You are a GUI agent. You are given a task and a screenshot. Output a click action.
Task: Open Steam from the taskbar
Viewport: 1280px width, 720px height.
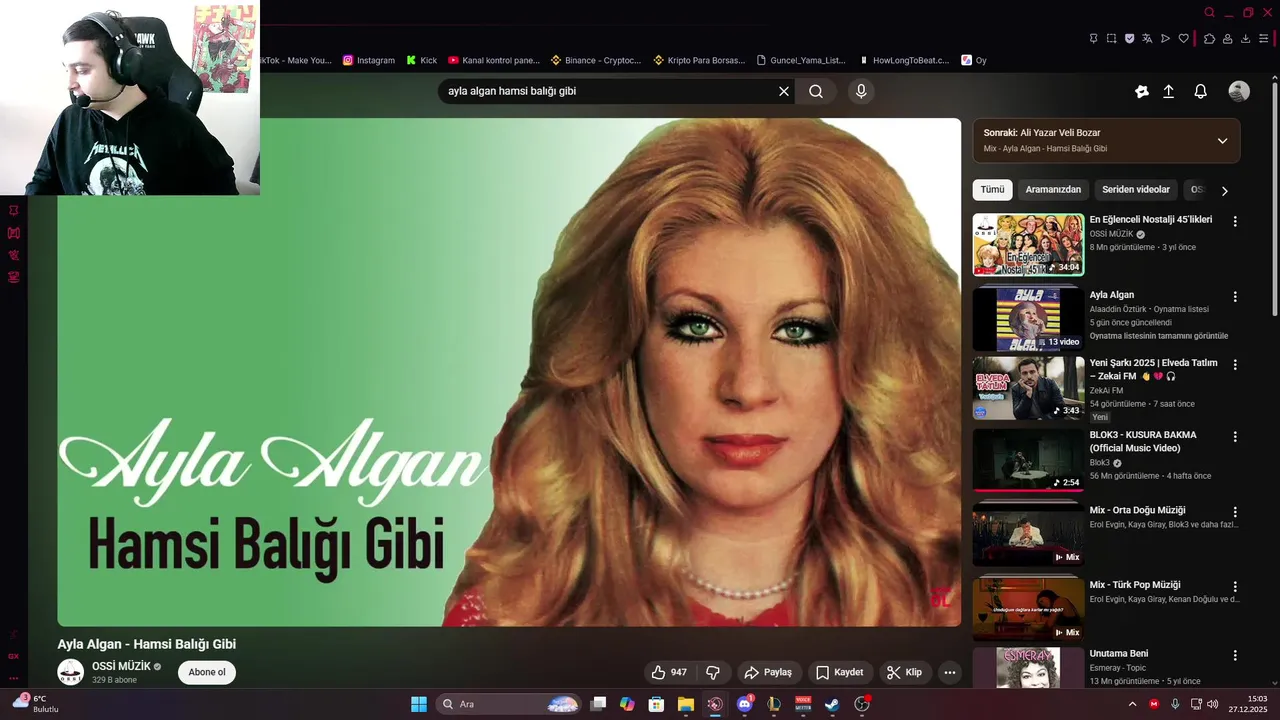click(832, 704)
